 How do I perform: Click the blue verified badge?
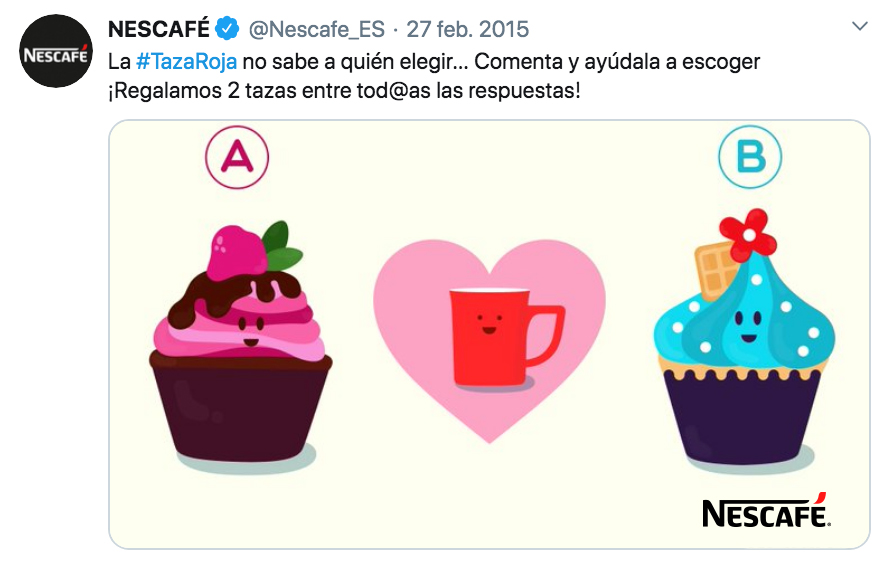pyautogui.click(x=227, y=29)
